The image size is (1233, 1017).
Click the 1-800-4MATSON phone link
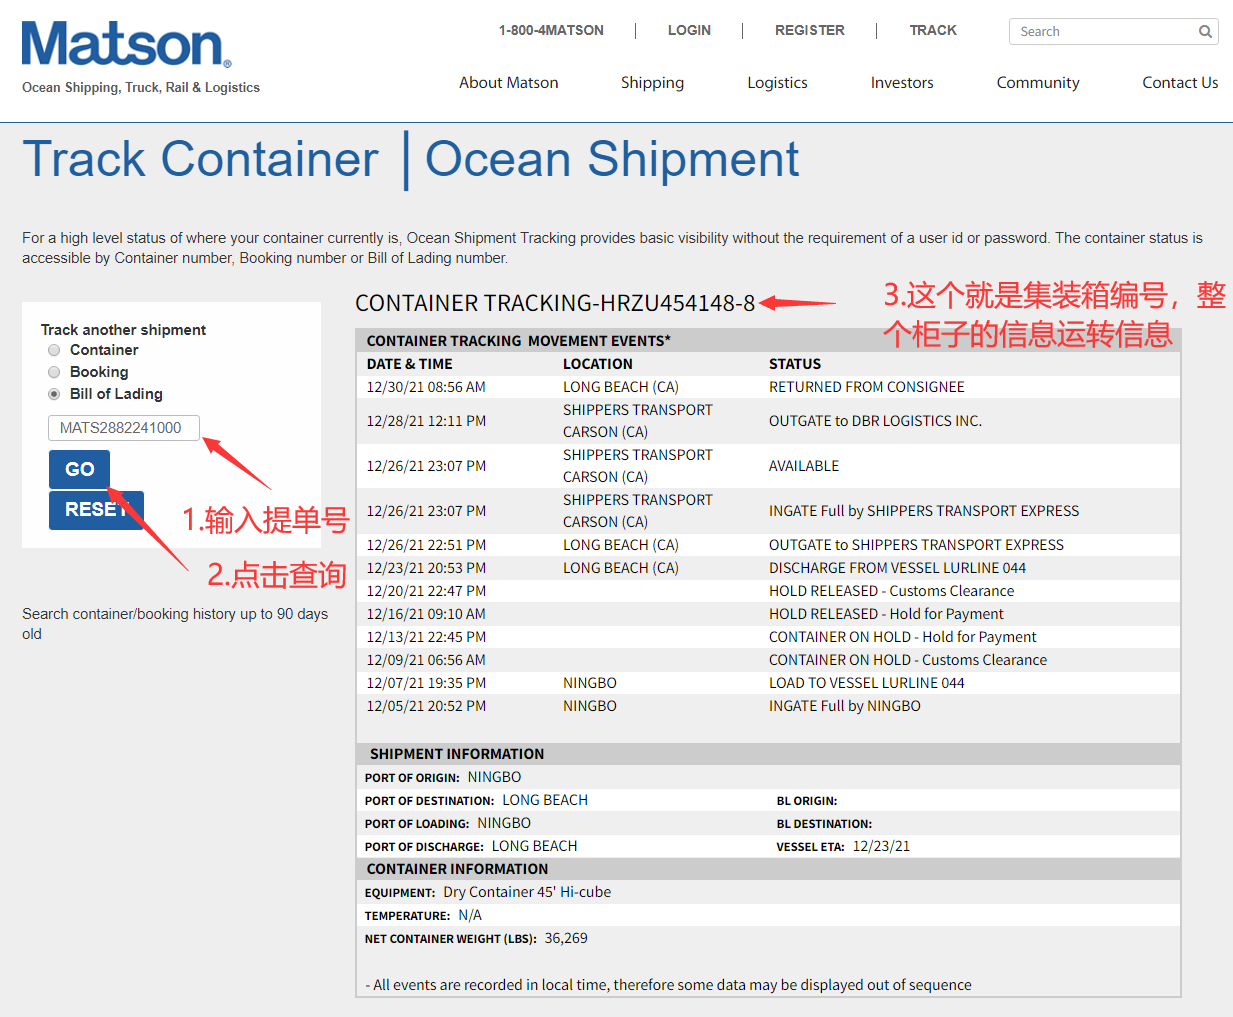551,31
